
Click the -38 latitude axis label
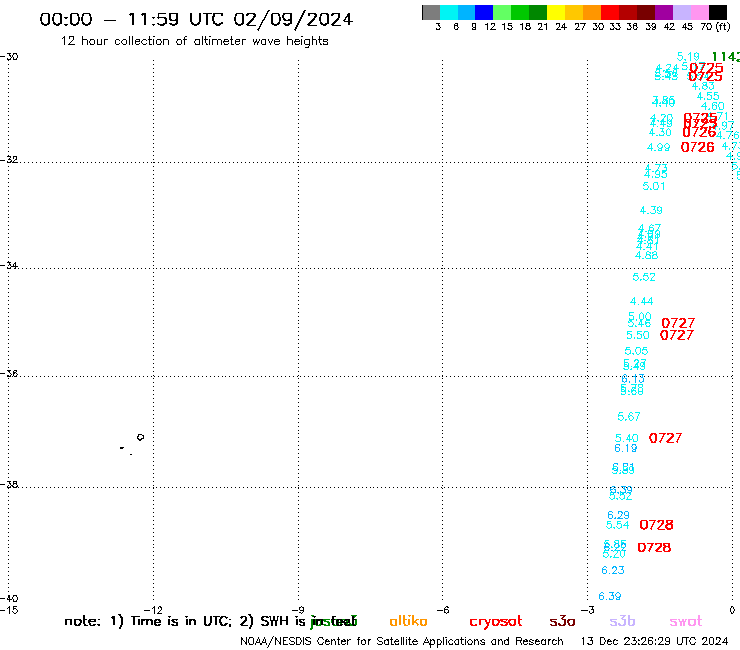click(9, 484)
